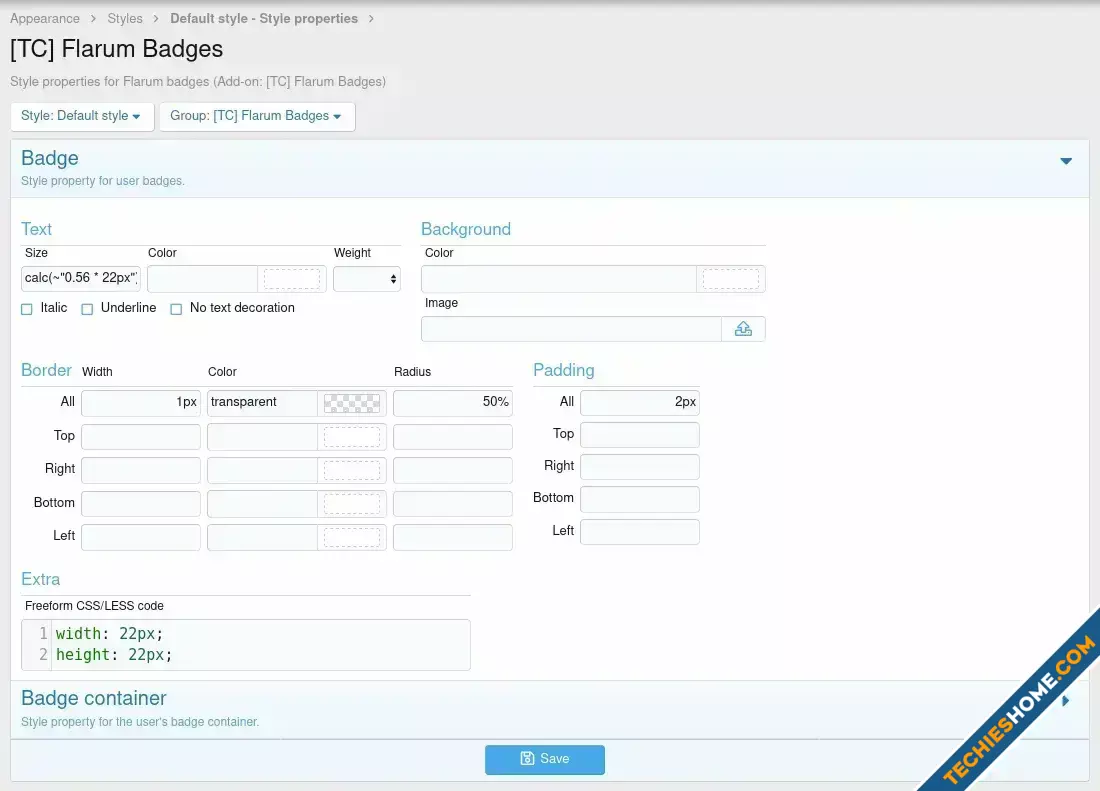Viewport: 1100px width, 791px height.
Task: Check the No text decoration option
Action: [x=176, y=309]
